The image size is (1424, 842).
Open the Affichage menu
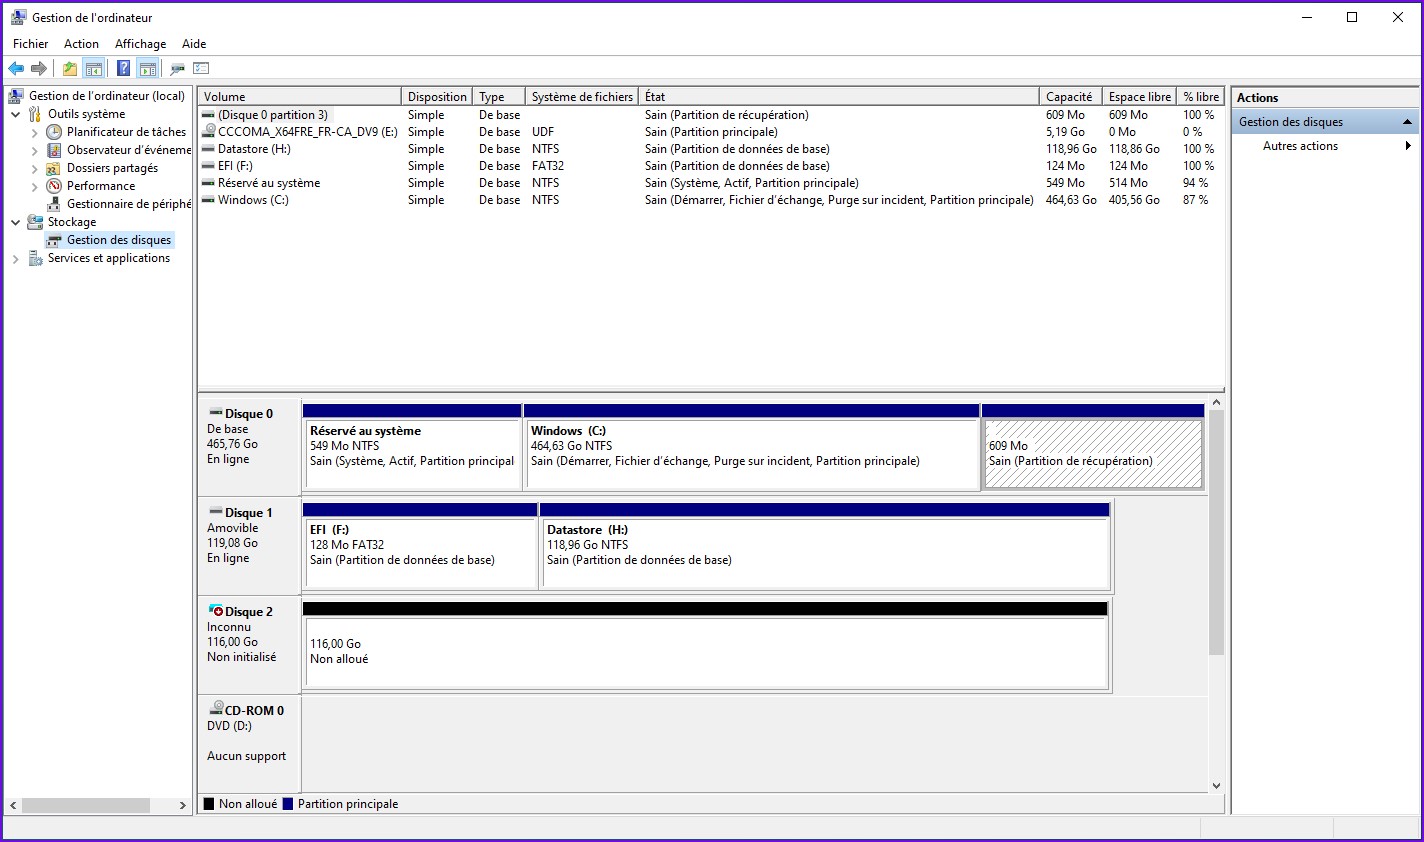140,44
